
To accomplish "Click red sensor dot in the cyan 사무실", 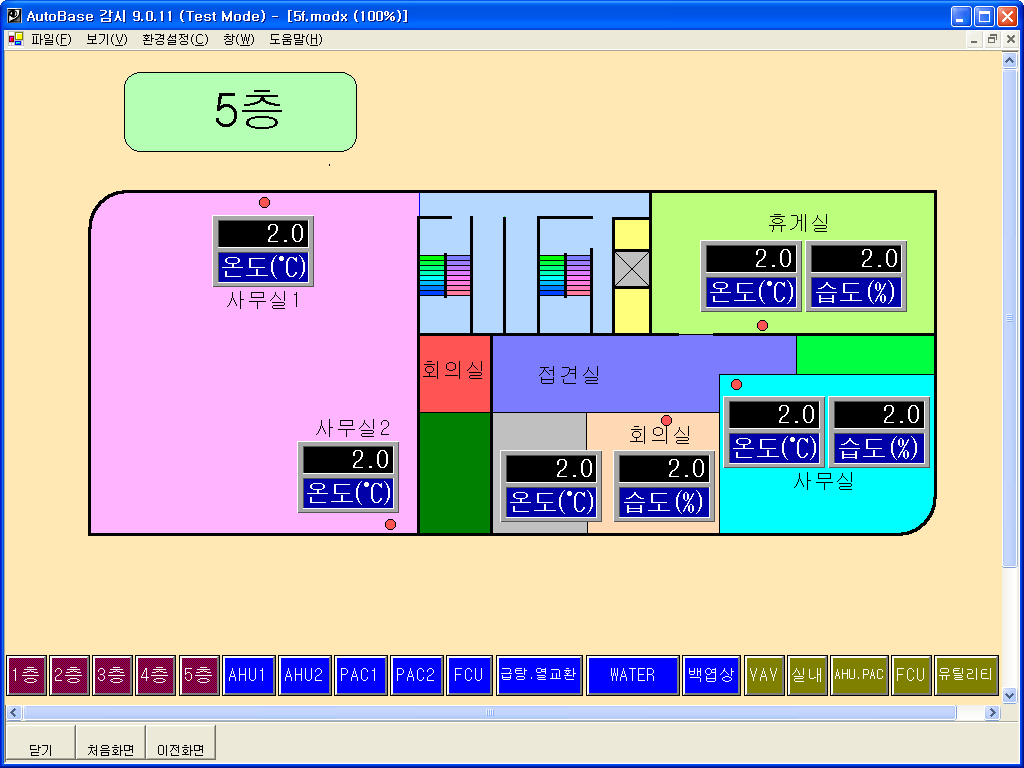I will 737,385.
